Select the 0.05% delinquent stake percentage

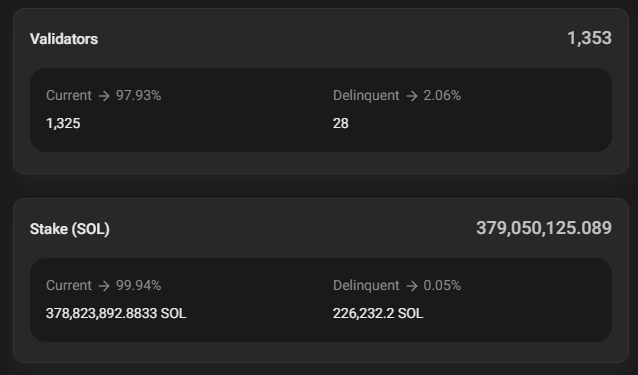pyautogui.click(x=442, y=286)
